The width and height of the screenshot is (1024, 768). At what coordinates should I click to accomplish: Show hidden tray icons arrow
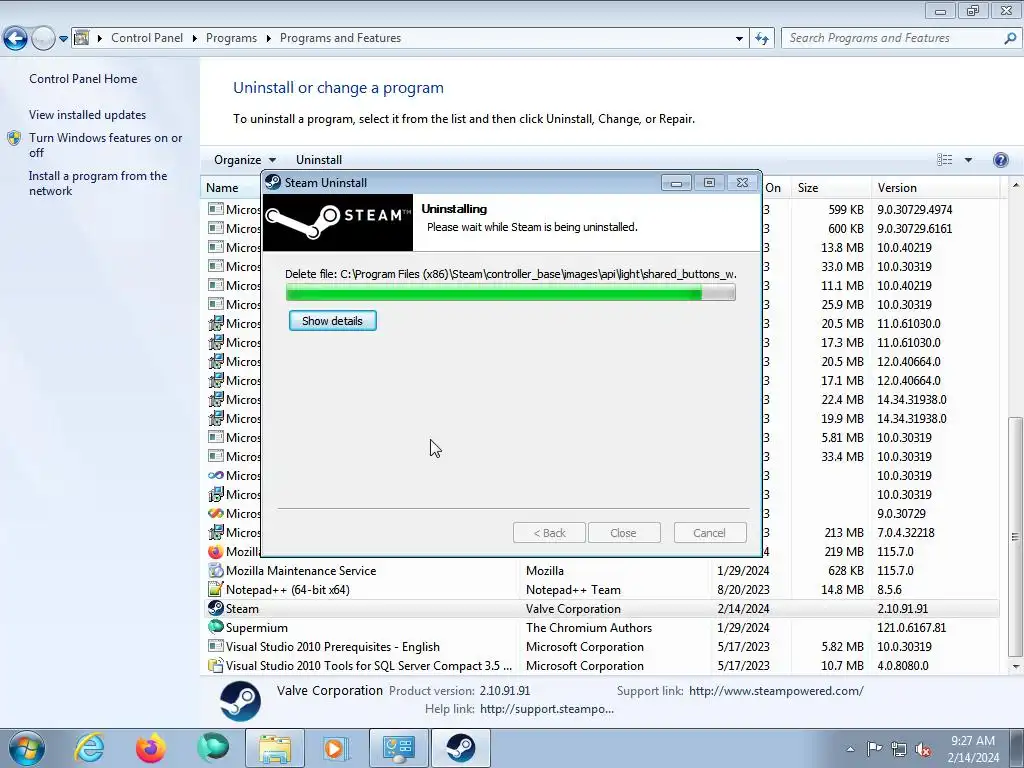[850, 749]
